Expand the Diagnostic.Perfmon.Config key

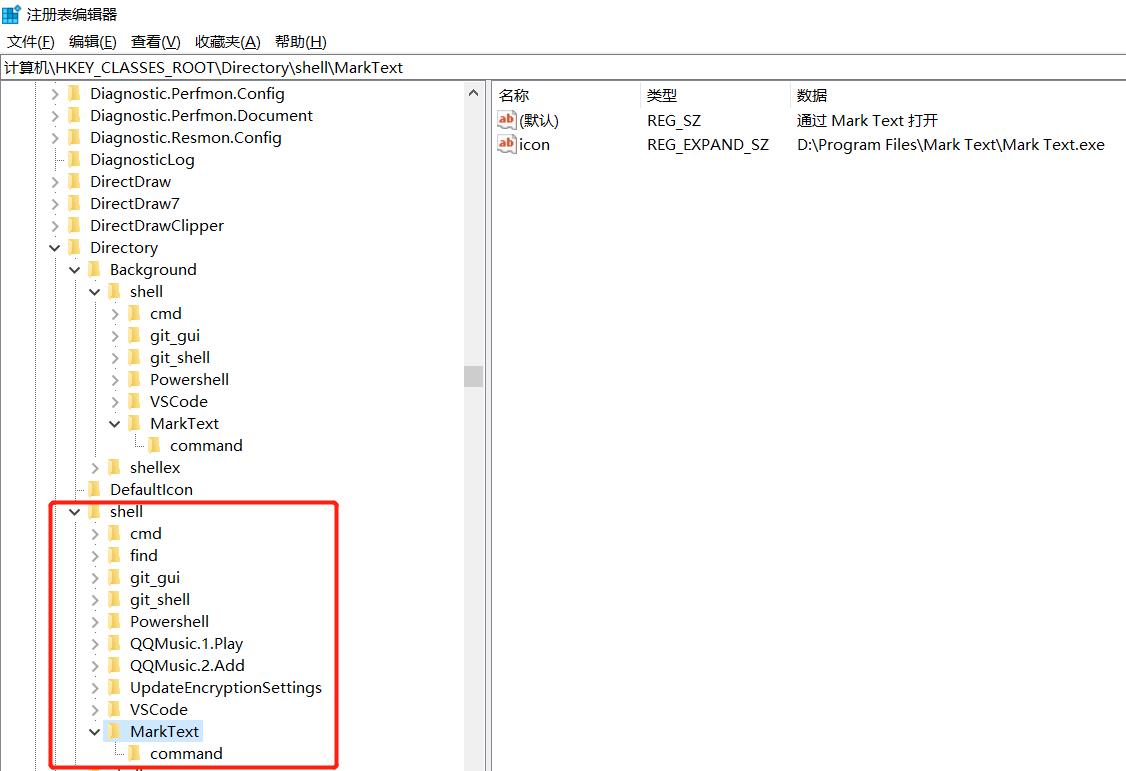pos(55,94)
